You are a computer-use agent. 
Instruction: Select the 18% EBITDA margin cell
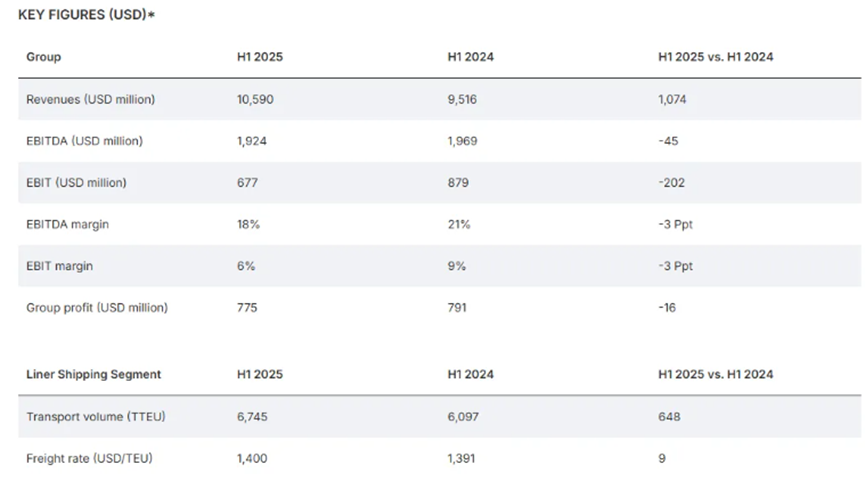[248, 225]
